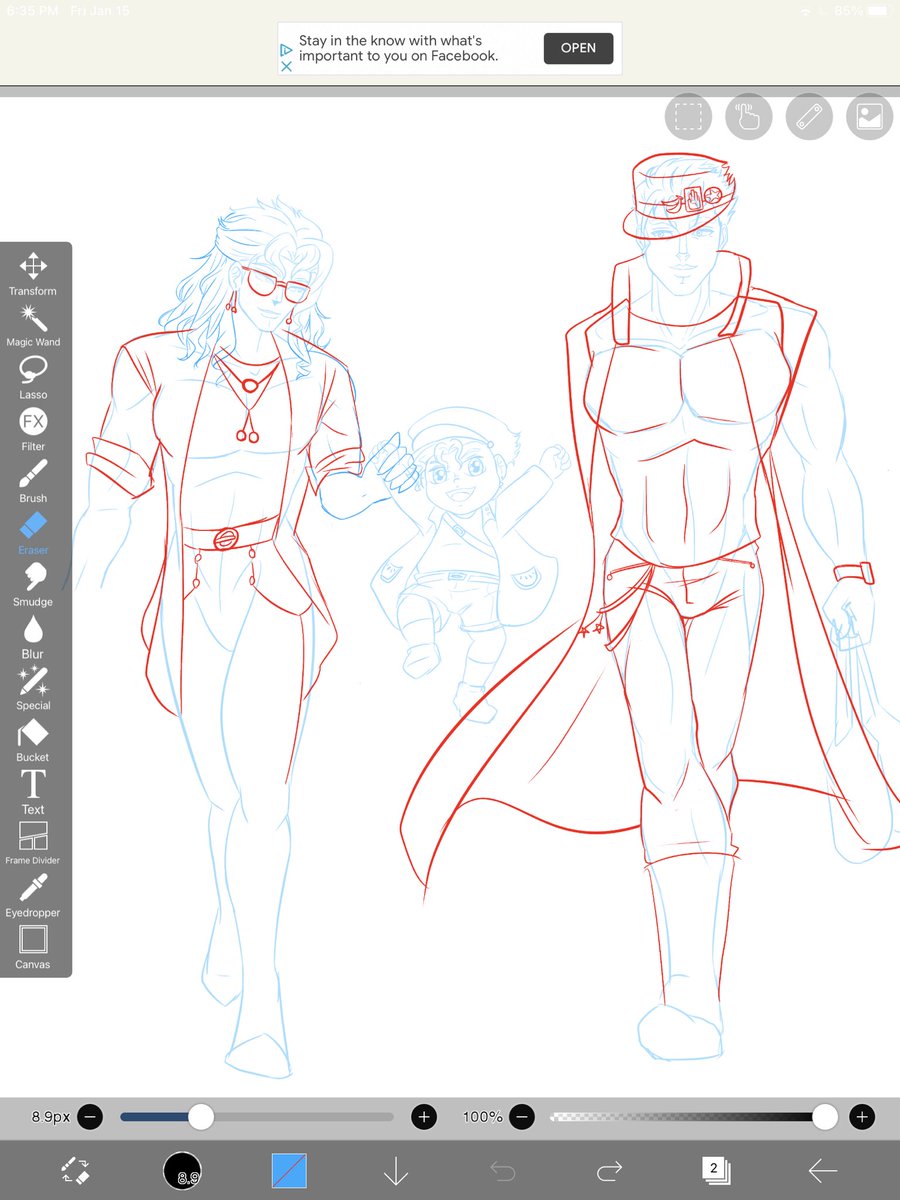Select the Blur tool

[x=33, y=637]
